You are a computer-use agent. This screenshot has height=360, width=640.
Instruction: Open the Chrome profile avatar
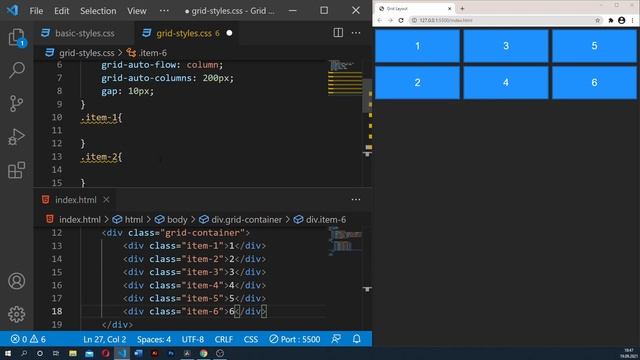(x=622, y=20)
